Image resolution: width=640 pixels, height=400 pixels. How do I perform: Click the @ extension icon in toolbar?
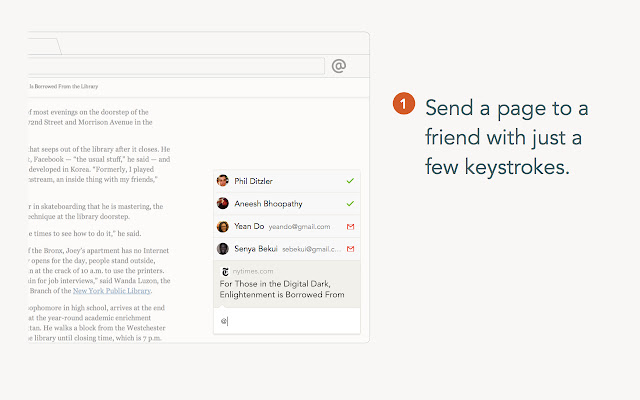tap(339, 66)
